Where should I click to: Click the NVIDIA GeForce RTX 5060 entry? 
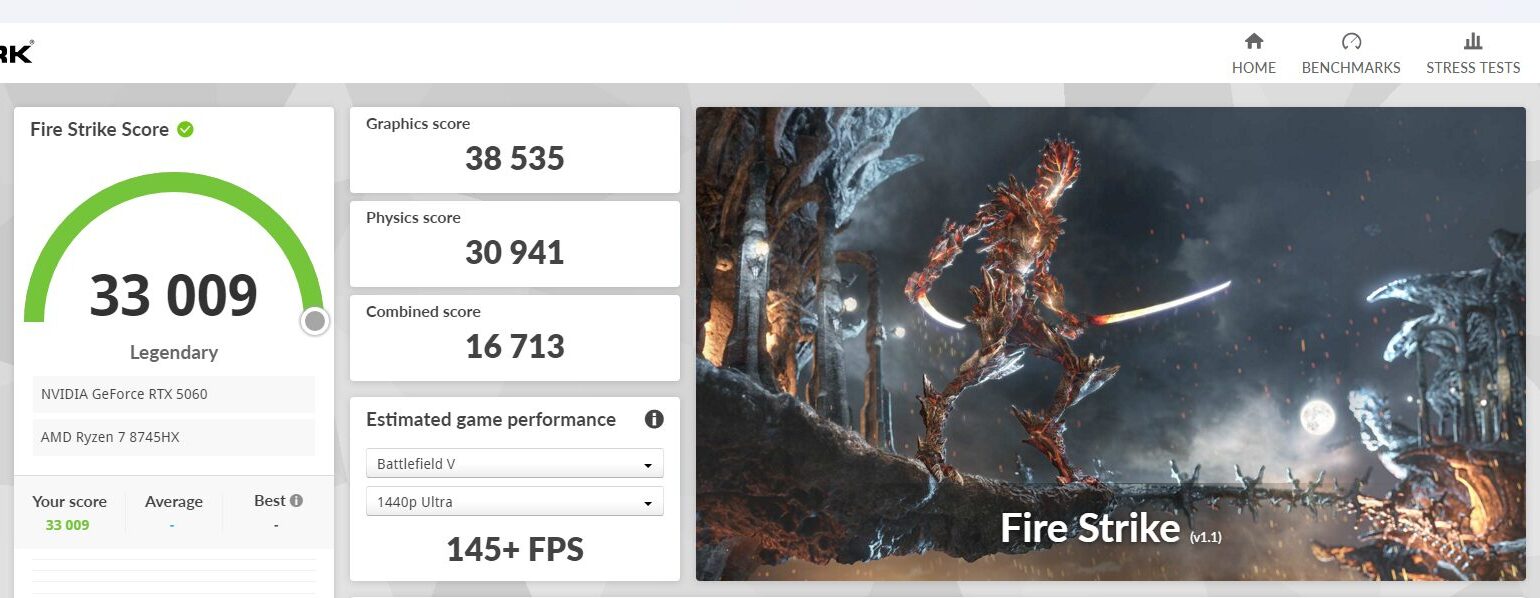(x=173, y=394)
